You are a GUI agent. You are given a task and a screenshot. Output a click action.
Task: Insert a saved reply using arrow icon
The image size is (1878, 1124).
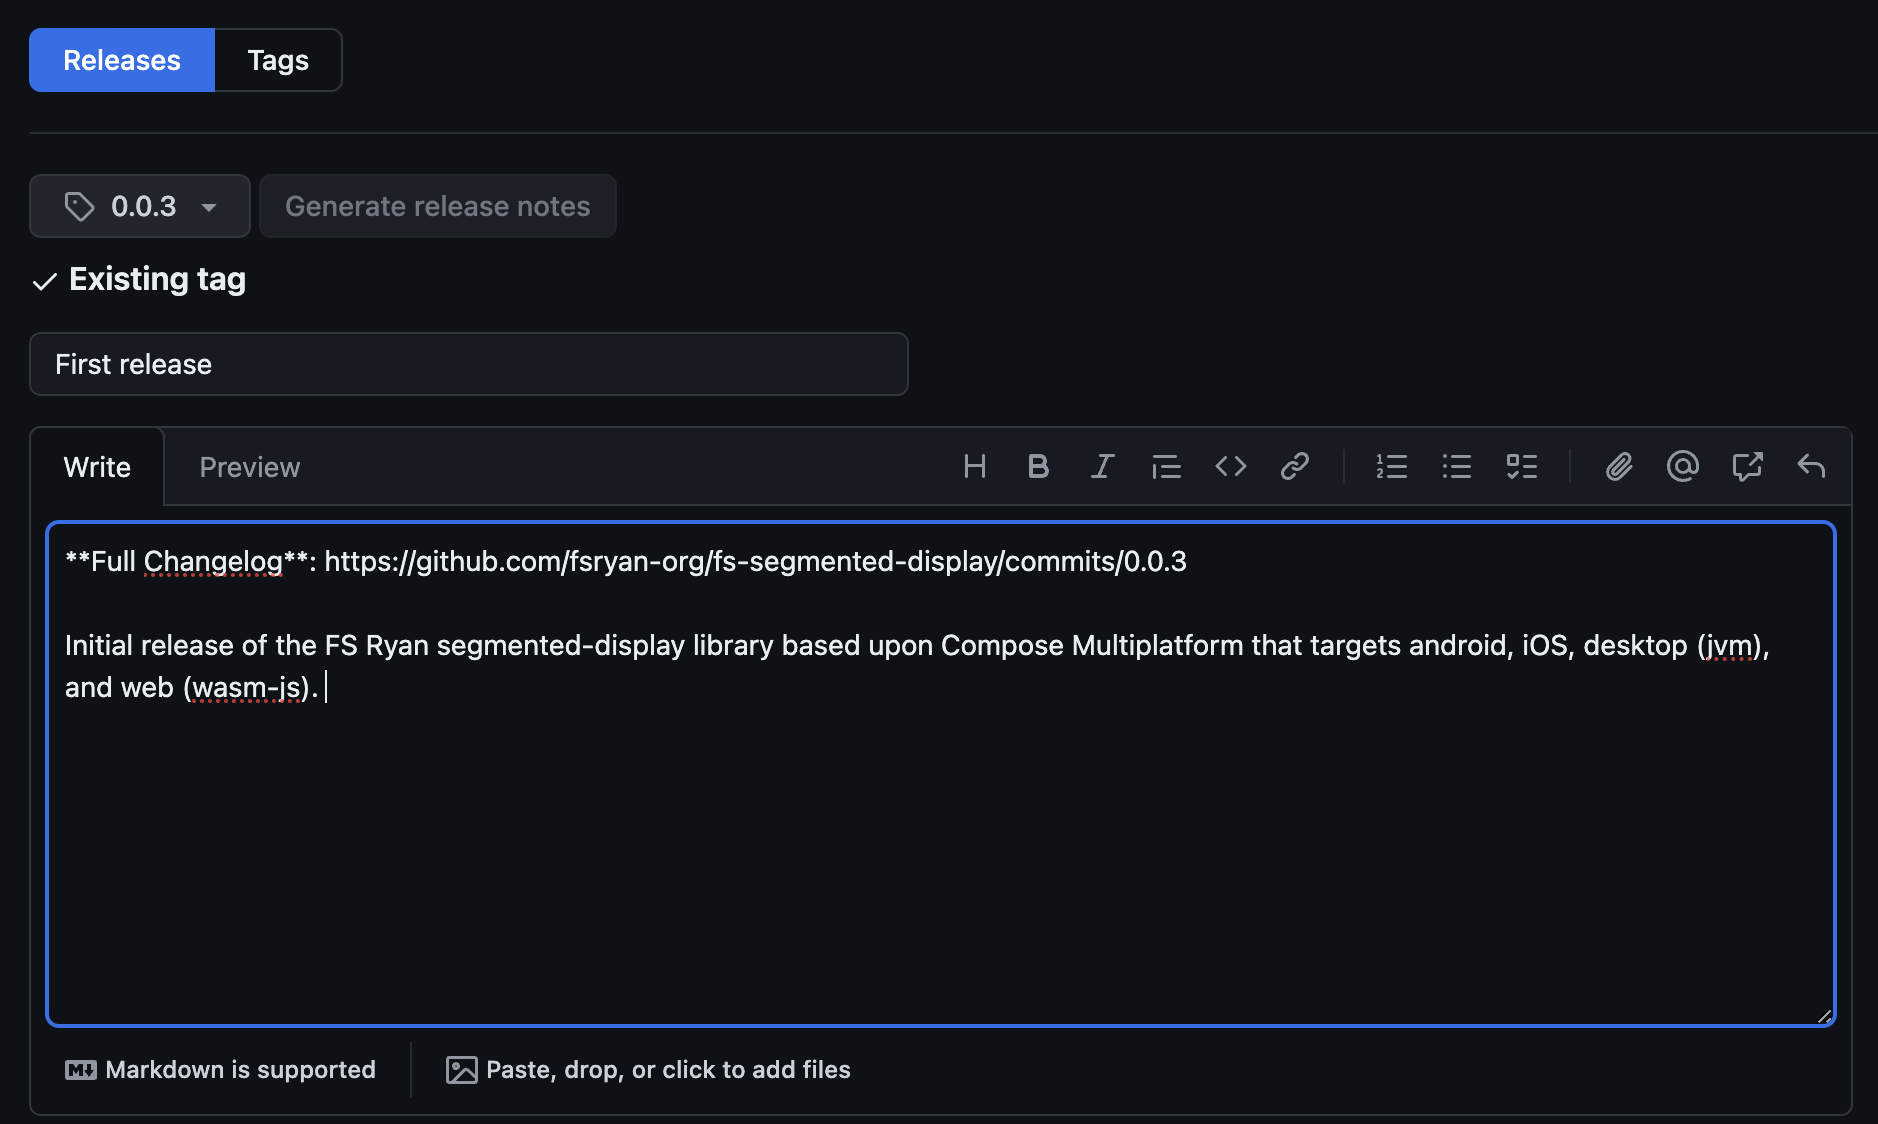(1811, 466)
